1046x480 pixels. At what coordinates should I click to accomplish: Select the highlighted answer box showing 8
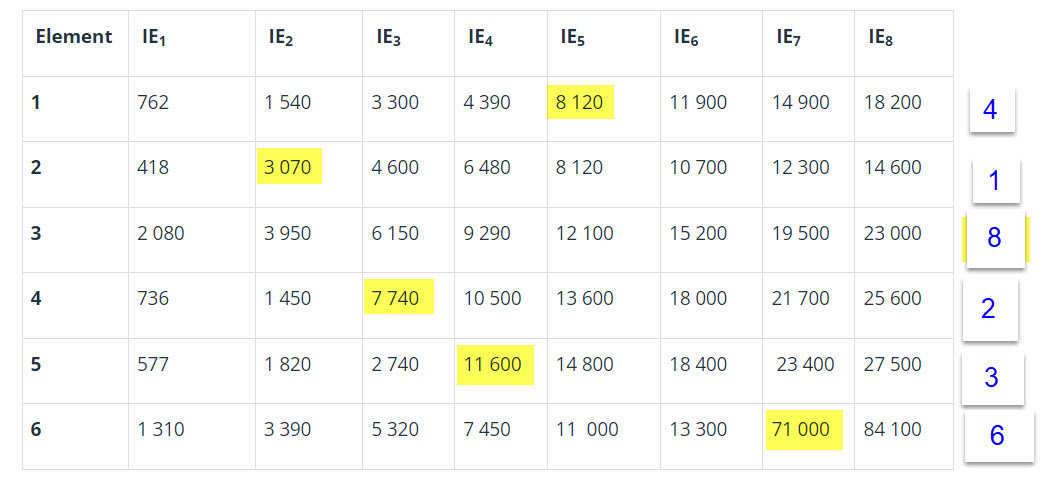995,239
